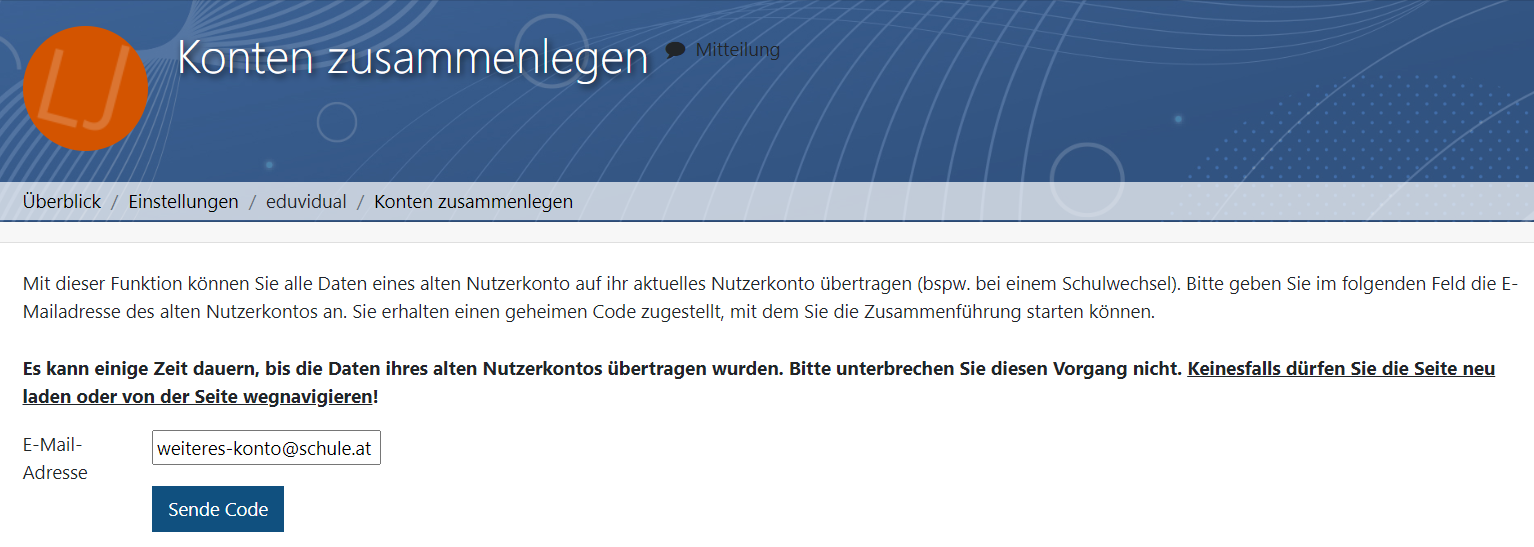Focus the E-Mail-Adresse input field
The width and height of the screenshot is (1534, 547).
[x=266, y=448]
